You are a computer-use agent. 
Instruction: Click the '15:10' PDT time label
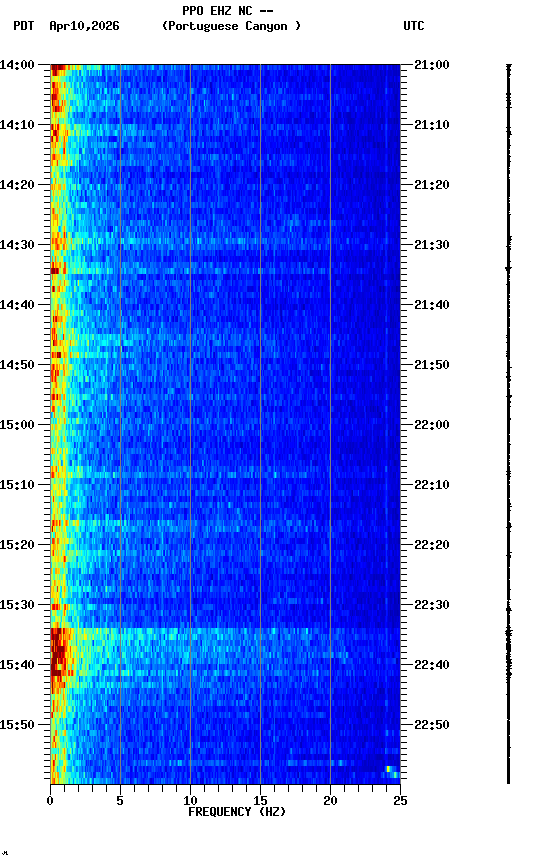[17, 485]
